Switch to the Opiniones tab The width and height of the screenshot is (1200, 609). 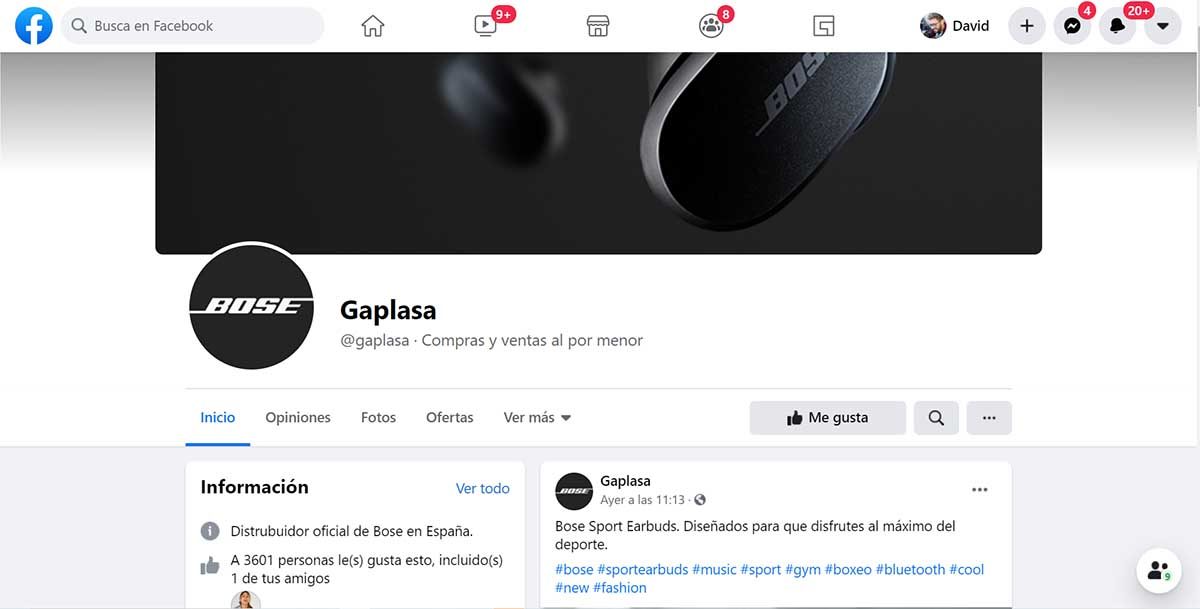point(298,418)
